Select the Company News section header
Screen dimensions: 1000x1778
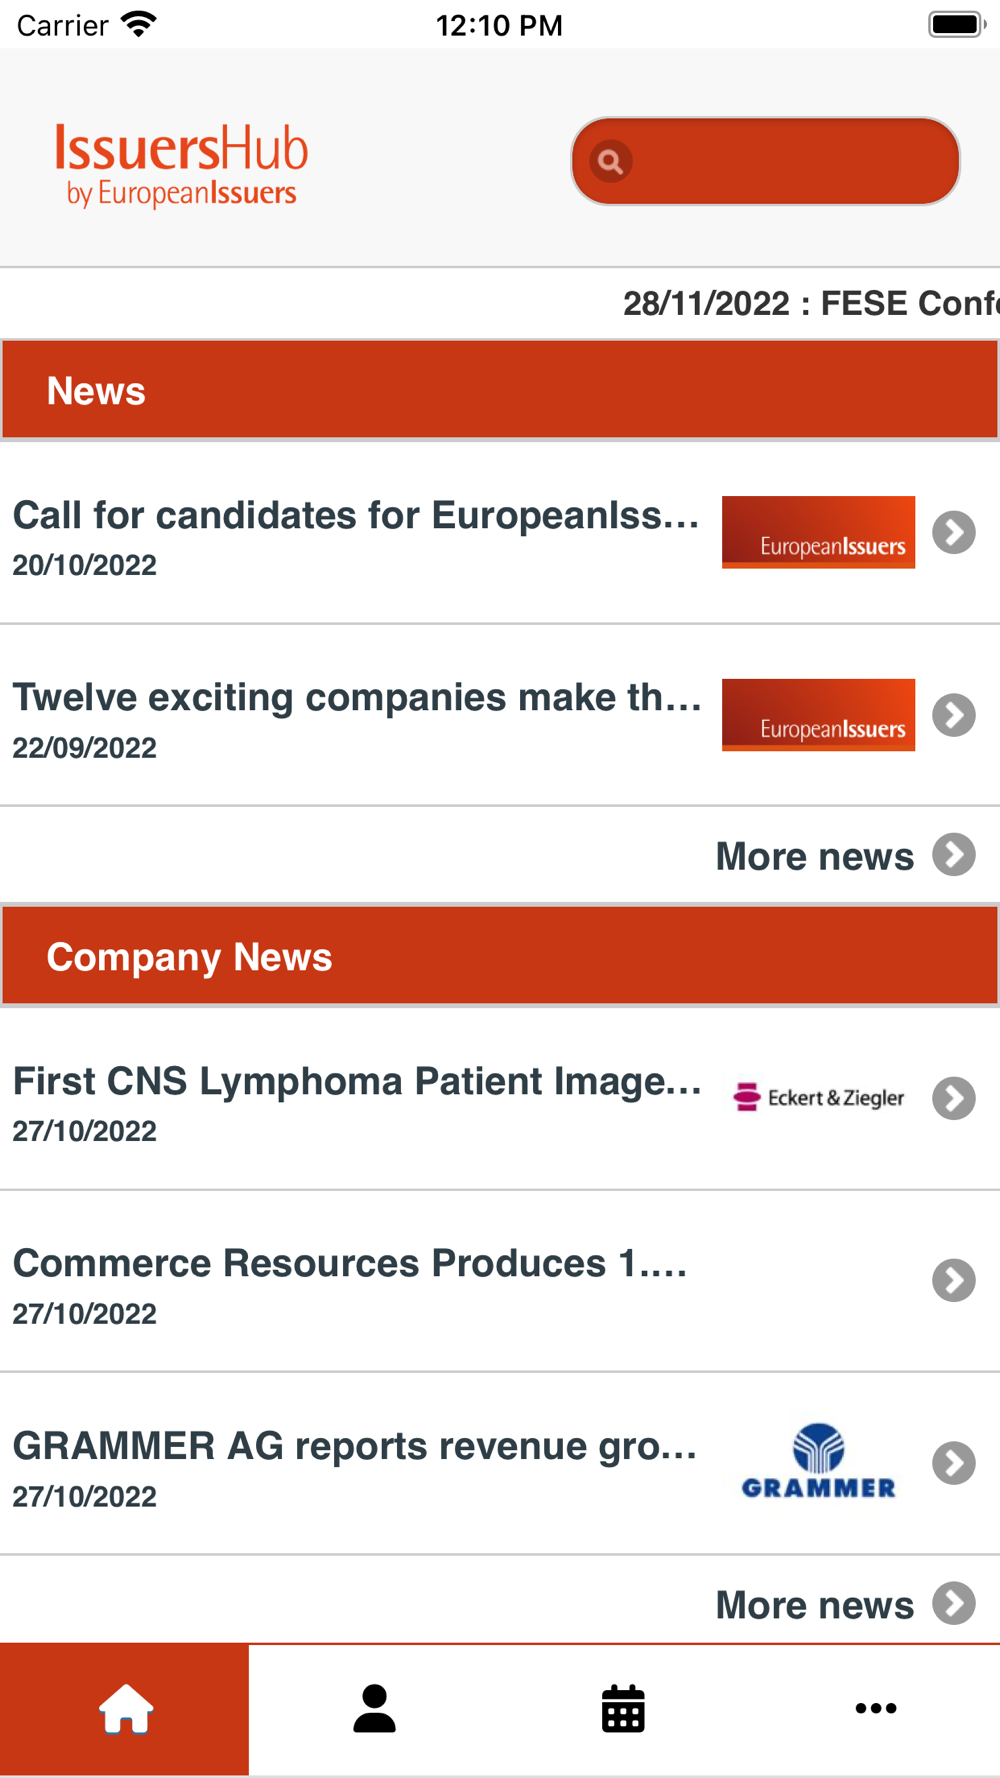pos(500,956)
